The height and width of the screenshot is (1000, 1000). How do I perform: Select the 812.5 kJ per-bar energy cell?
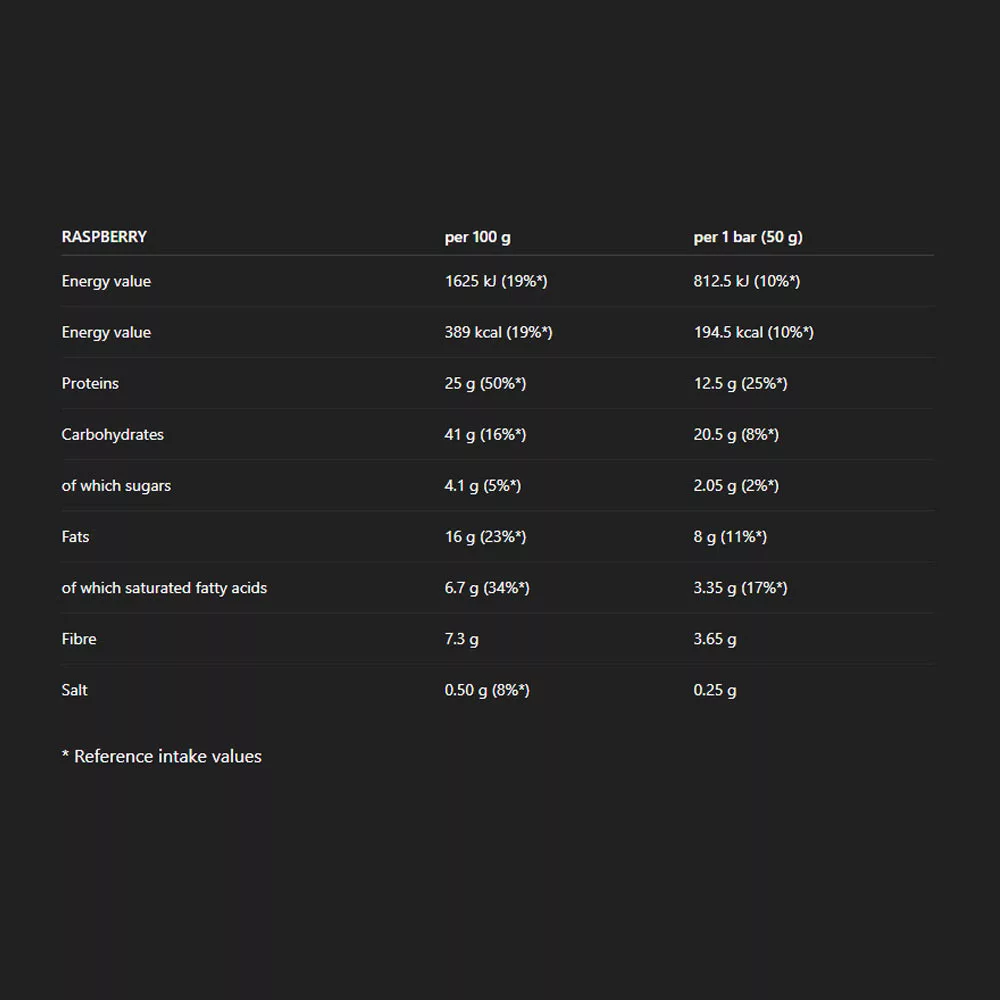point(746,281)
